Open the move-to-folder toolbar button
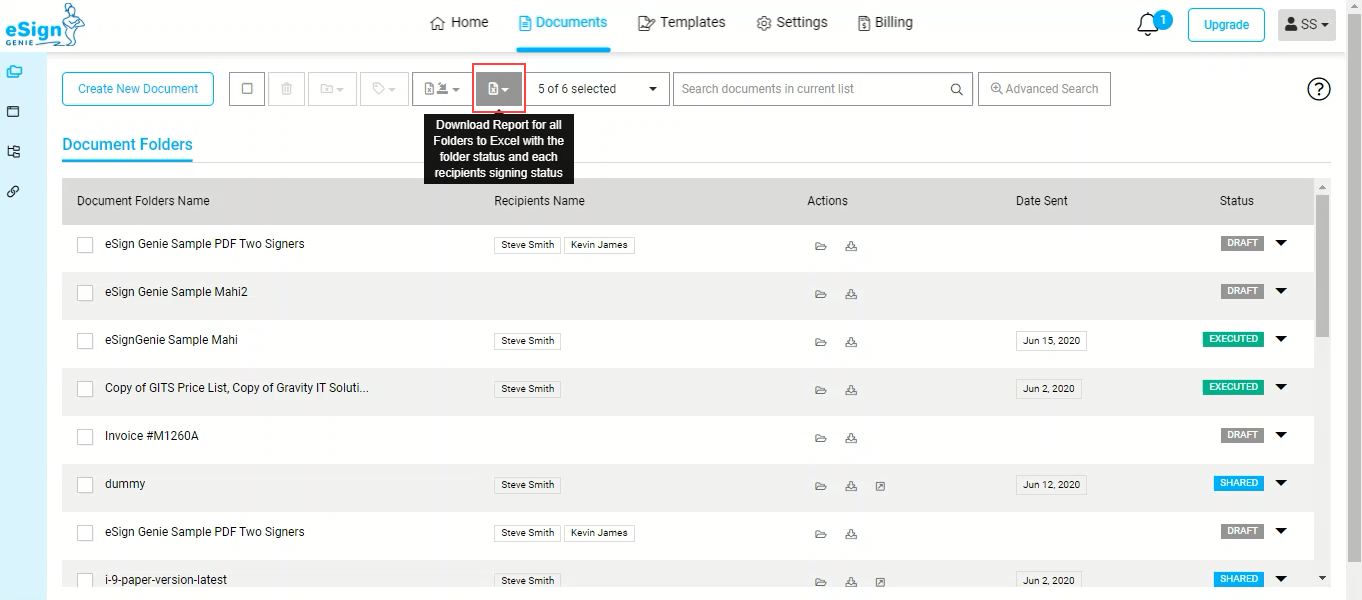This screenshot has width=1362, height=600. point(331,89)
